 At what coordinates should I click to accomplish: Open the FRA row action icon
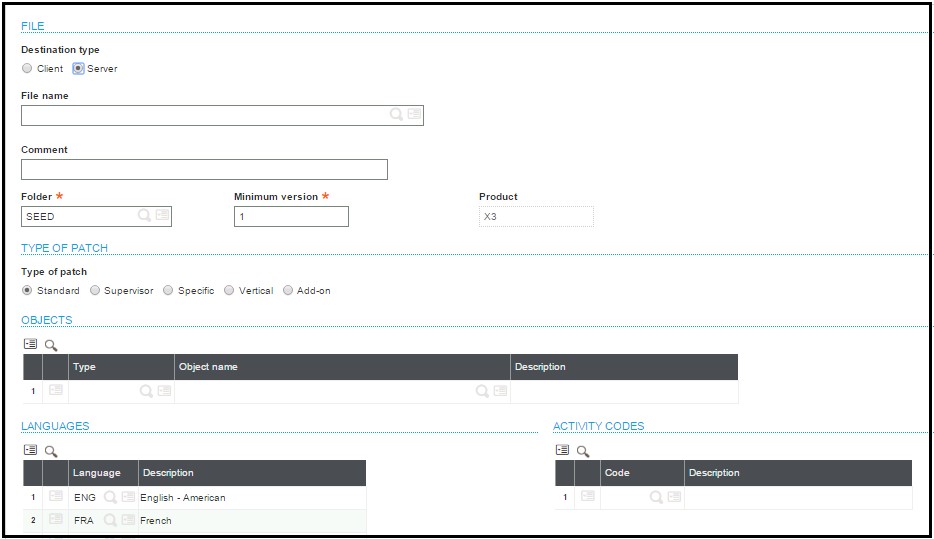click(56, 519)
